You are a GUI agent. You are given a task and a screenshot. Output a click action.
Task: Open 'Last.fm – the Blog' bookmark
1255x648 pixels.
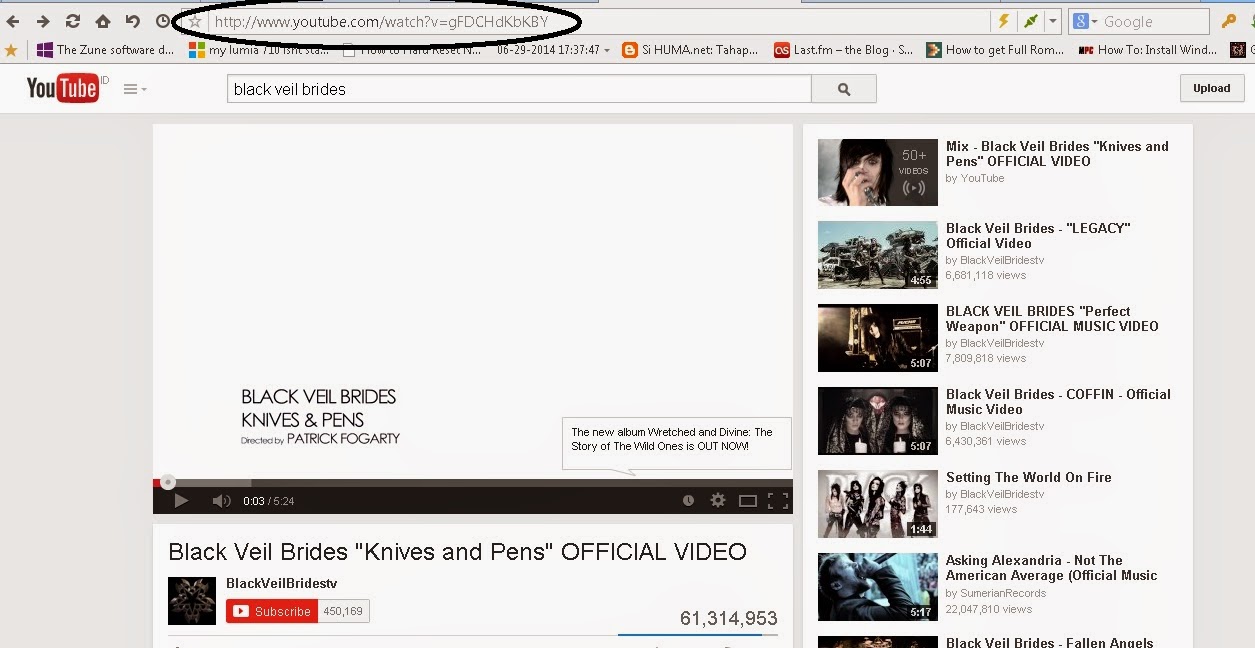(x=844, y=49)
